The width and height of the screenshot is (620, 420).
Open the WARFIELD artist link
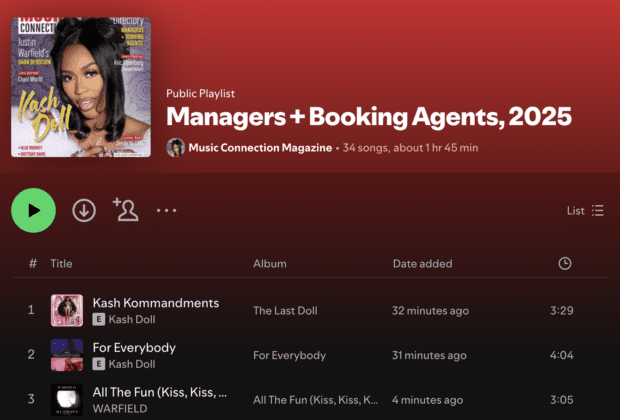pos(120,409)
